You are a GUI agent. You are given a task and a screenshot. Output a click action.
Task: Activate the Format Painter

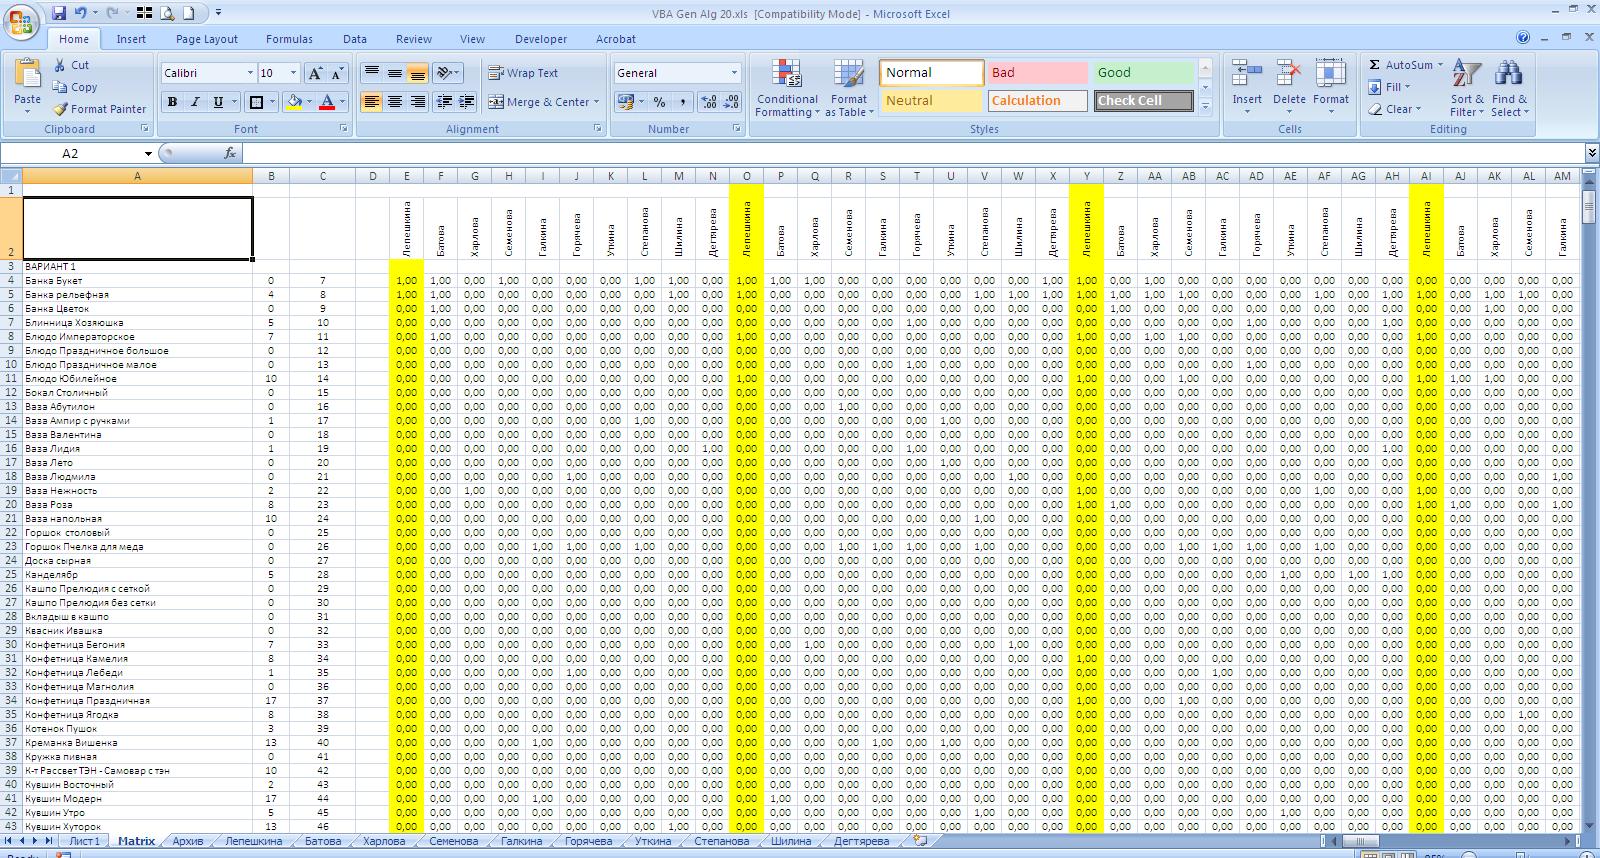tap(100, 109)
